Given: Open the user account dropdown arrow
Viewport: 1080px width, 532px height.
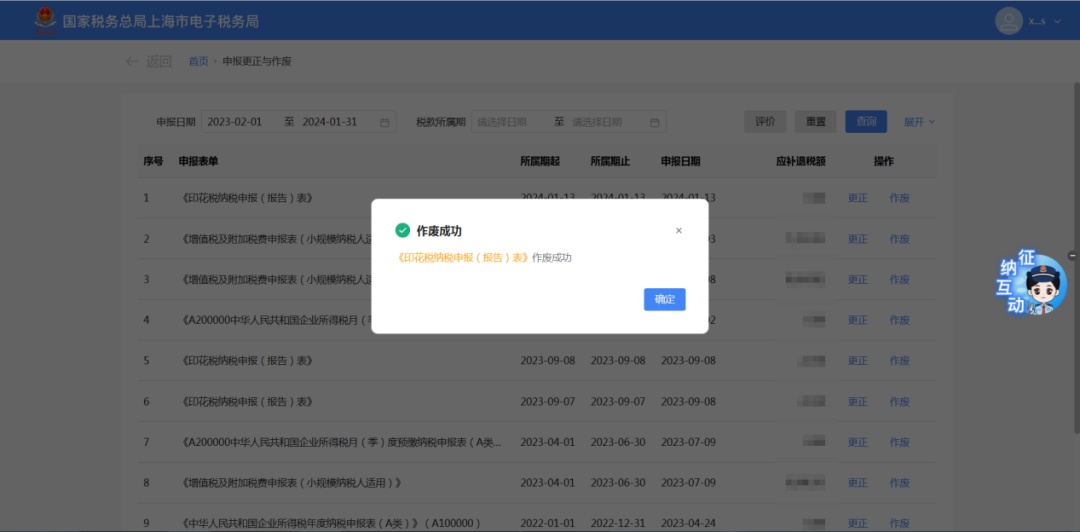Looking at the screenshot, I should point(1058,21).
